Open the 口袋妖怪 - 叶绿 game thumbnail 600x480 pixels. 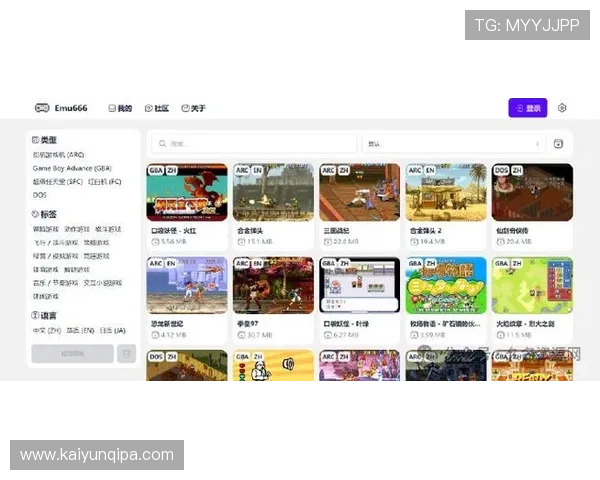360,285
